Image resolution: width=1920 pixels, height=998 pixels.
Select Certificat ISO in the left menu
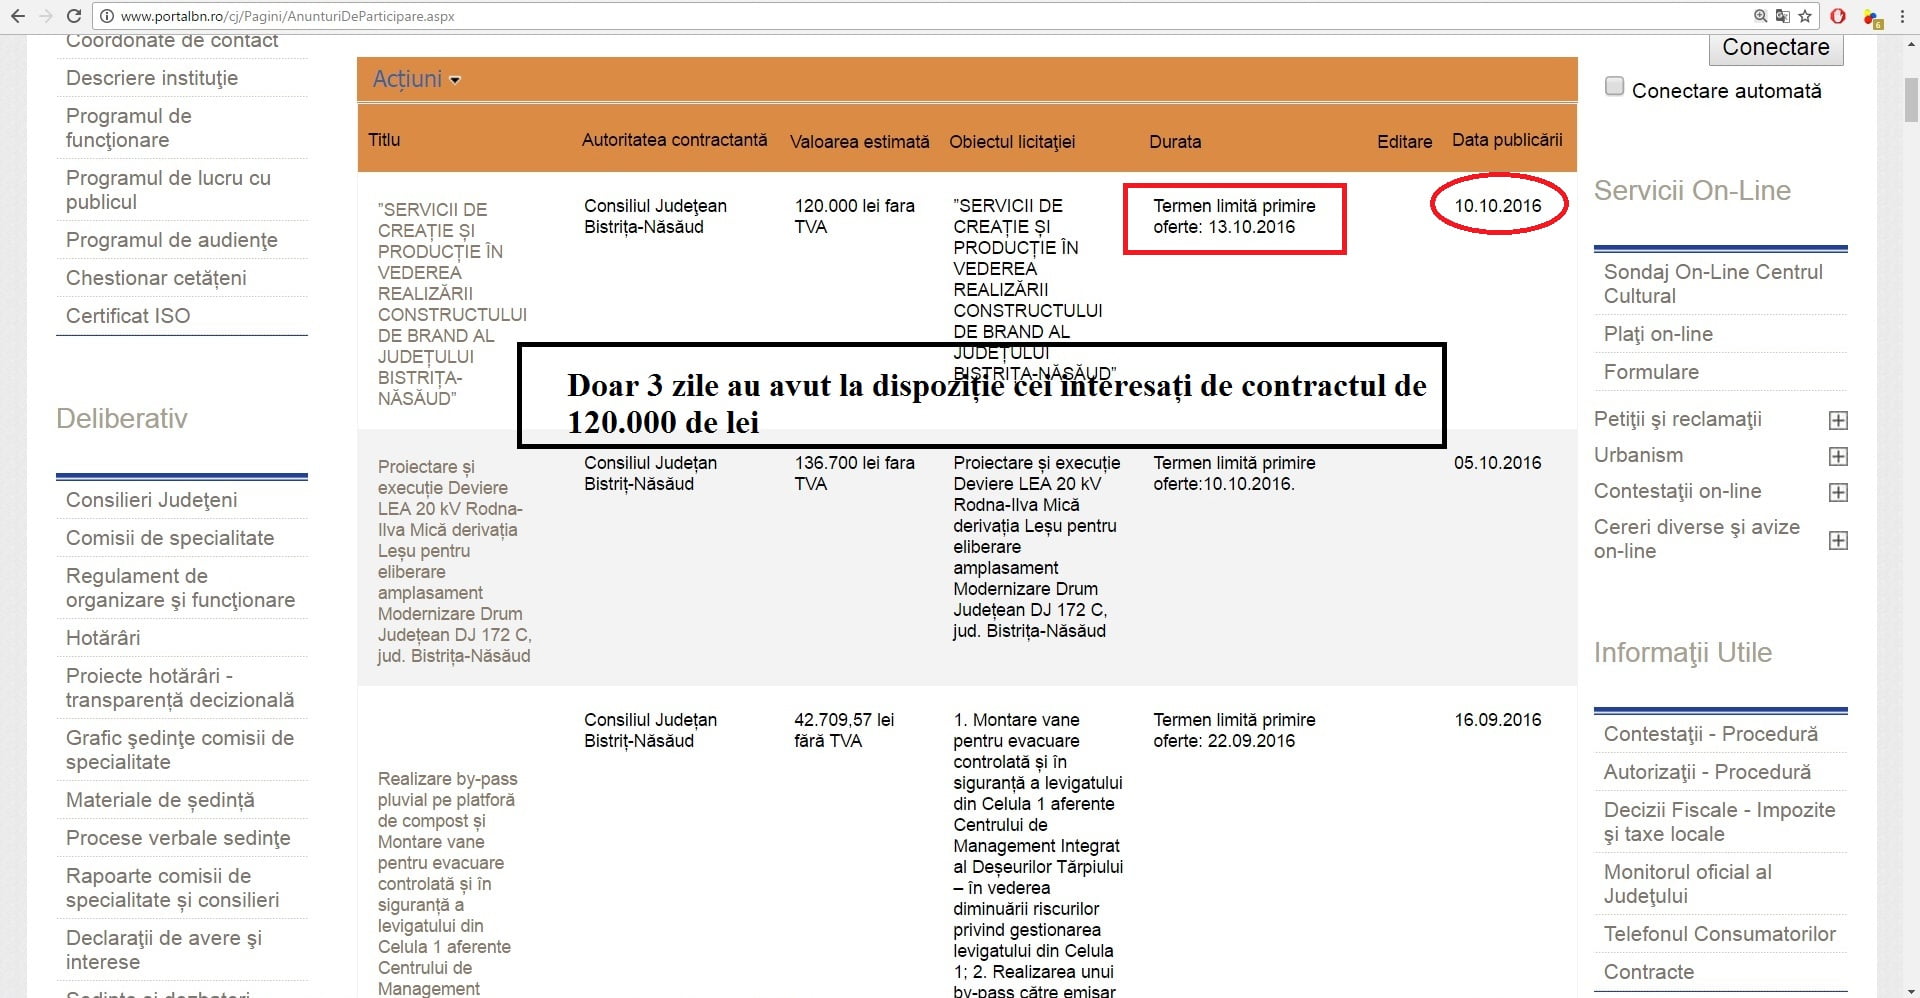(x=127, y=316)
